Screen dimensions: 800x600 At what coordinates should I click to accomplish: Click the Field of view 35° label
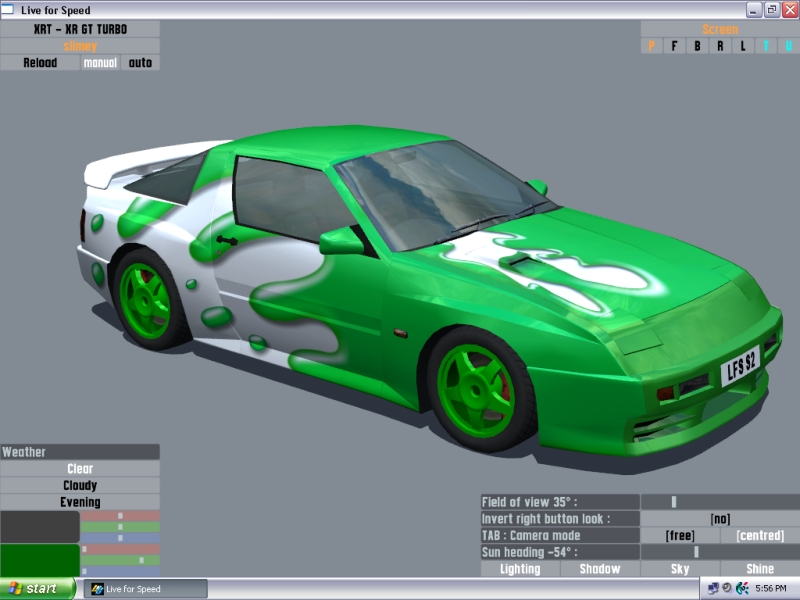click(x=560, y=502)
